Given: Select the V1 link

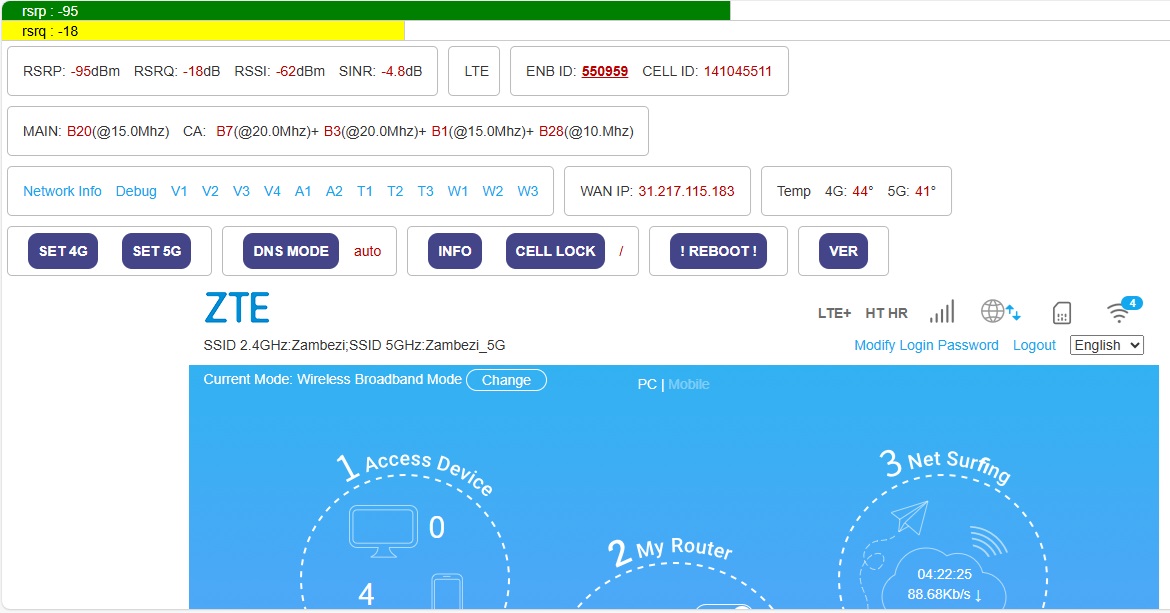Looking at the screenshot, I should click(x=179, y=191).
